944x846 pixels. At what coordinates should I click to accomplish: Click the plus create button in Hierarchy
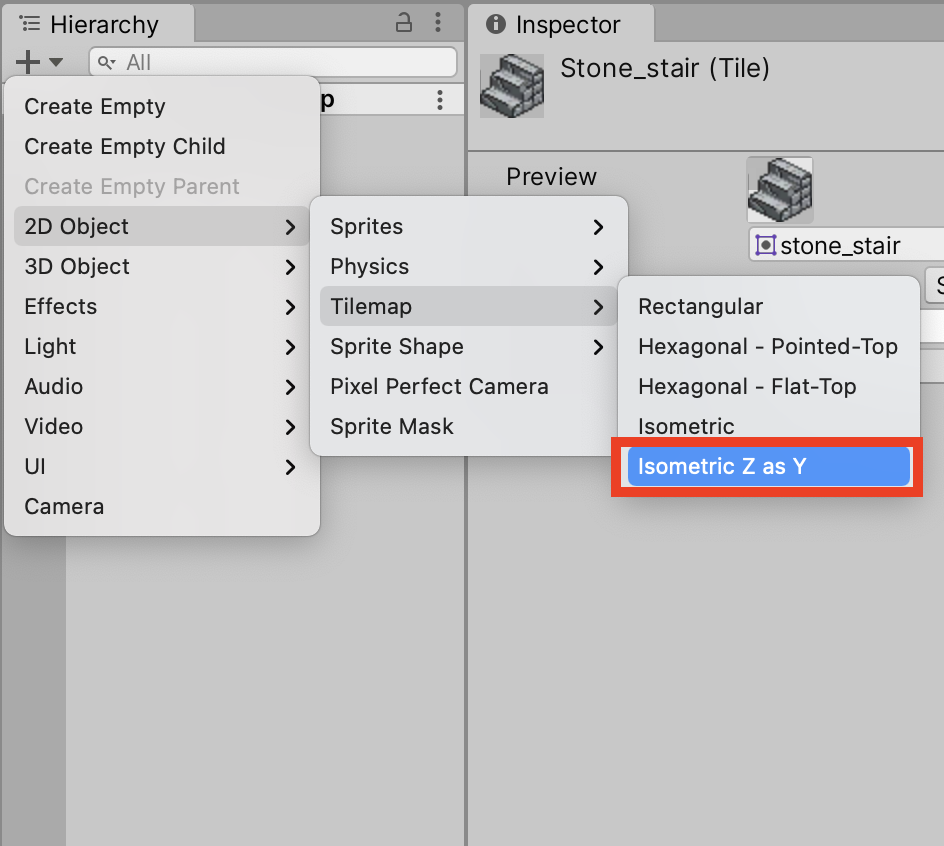click(x=28, y=61)
